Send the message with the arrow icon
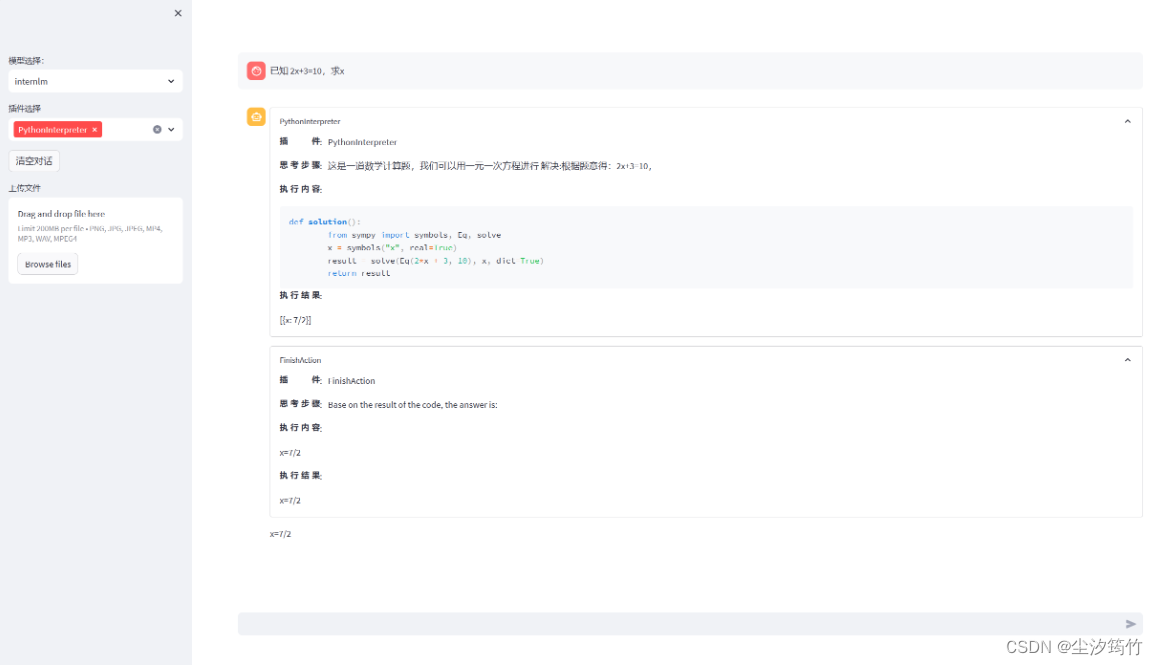This screenshot has width=1158, height=665. (x=1131, y=624)
